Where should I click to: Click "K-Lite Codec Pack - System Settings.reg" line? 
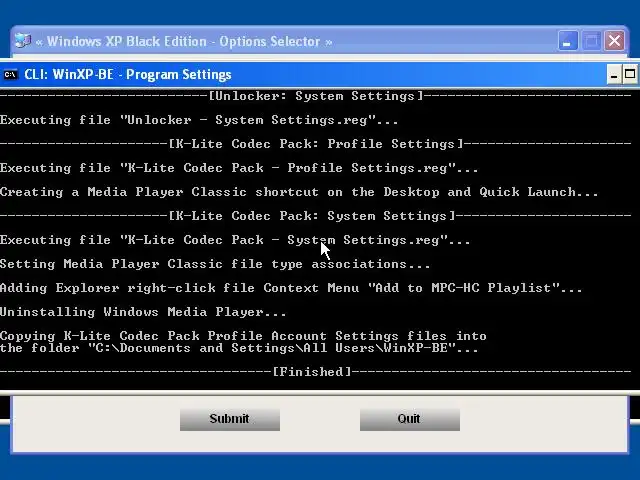pyautogui.click(x=235, y=240)
